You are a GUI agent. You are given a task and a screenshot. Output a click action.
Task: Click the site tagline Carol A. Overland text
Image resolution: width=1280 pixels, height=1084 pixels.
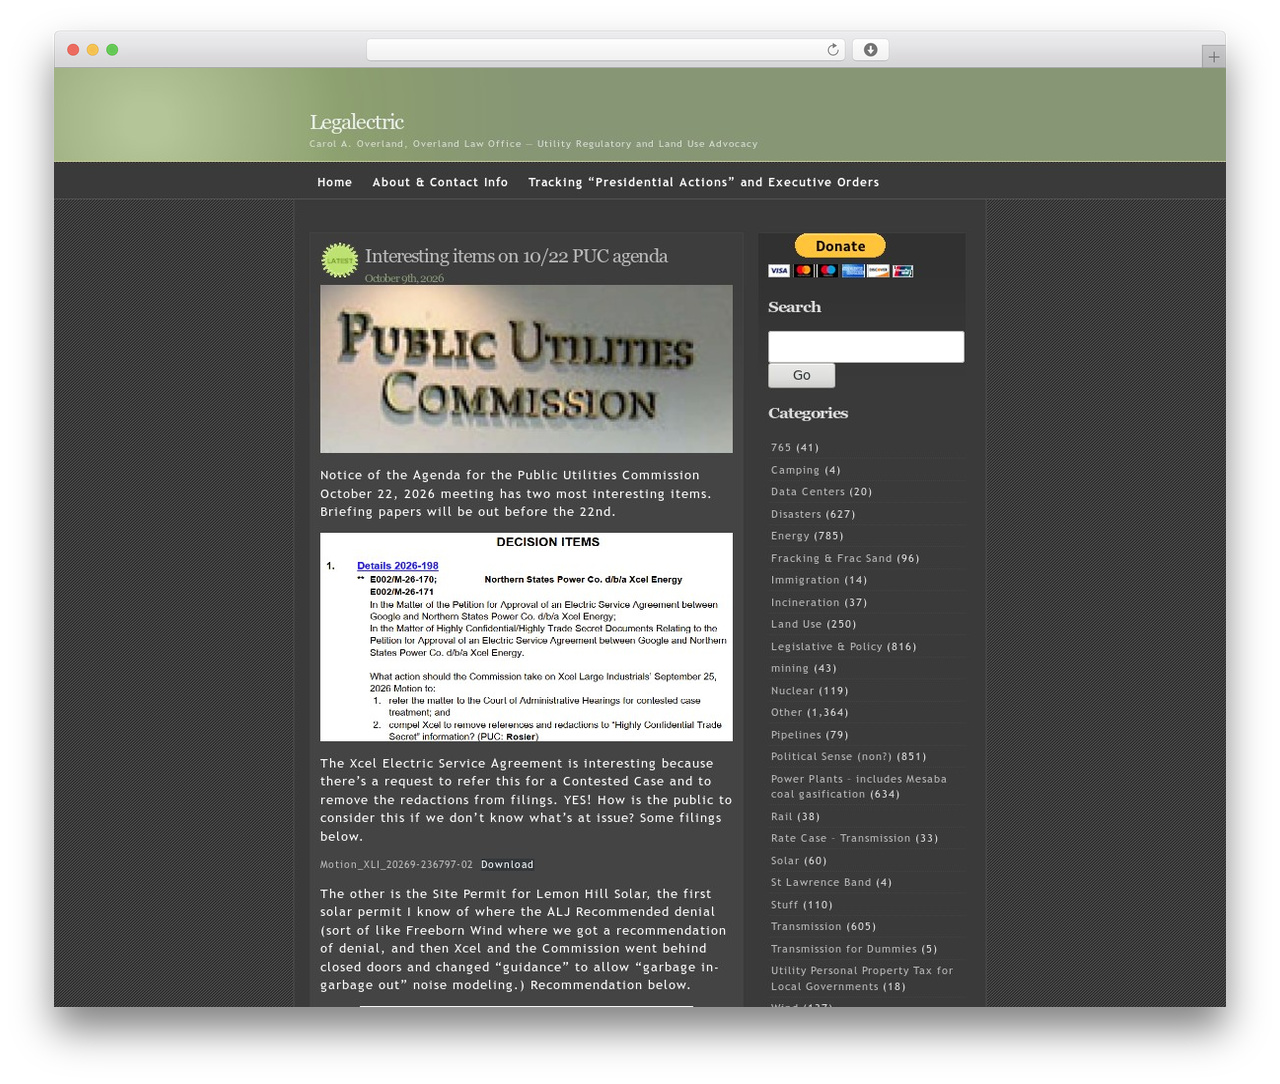point(533,144)
